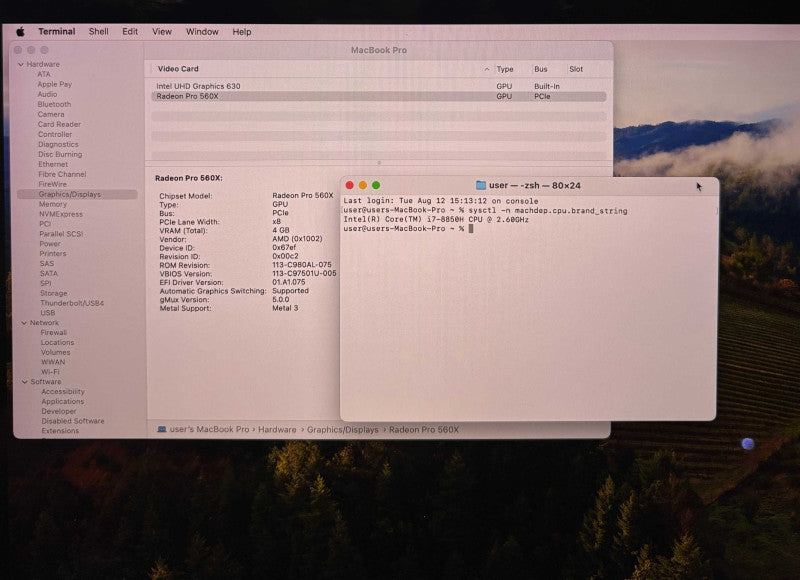Select Card Reader in the sidebar
This screenshot has width=800, height=580.
coord(59,124)
